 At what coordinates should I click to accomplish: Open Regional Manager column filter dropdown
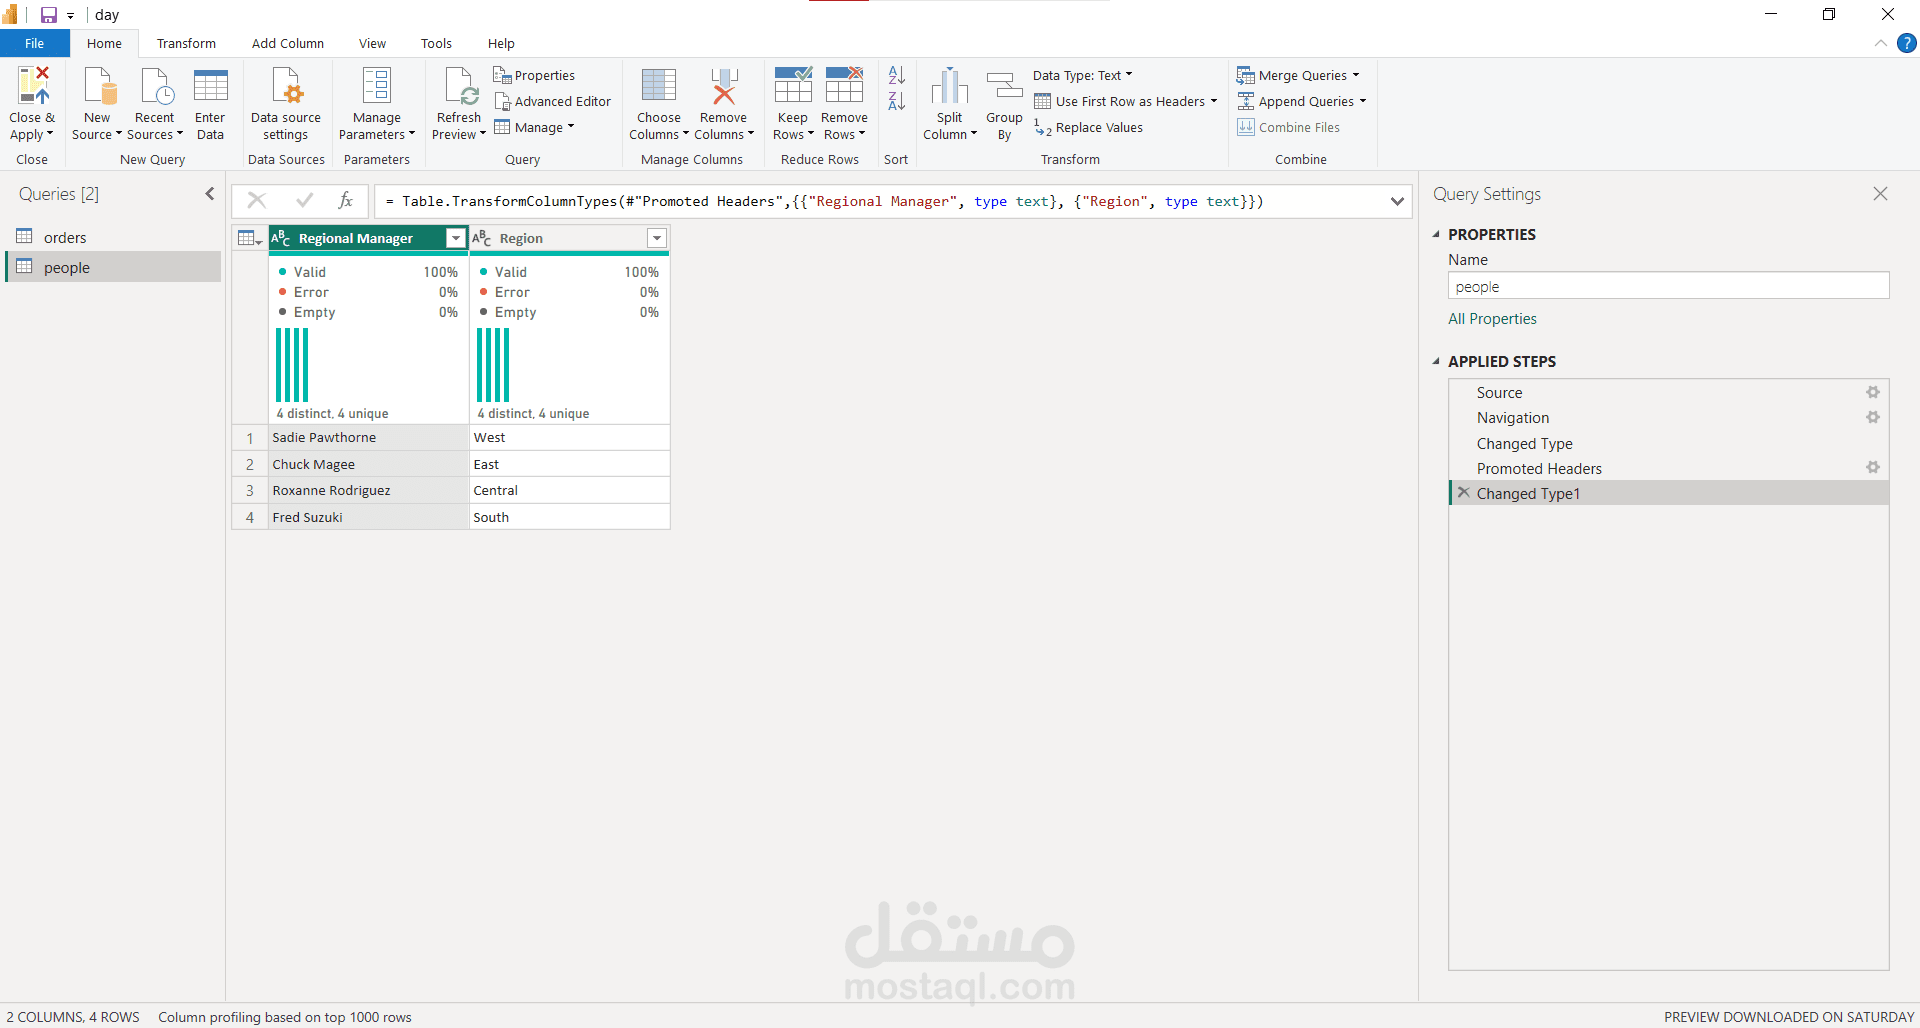(456, 238)
